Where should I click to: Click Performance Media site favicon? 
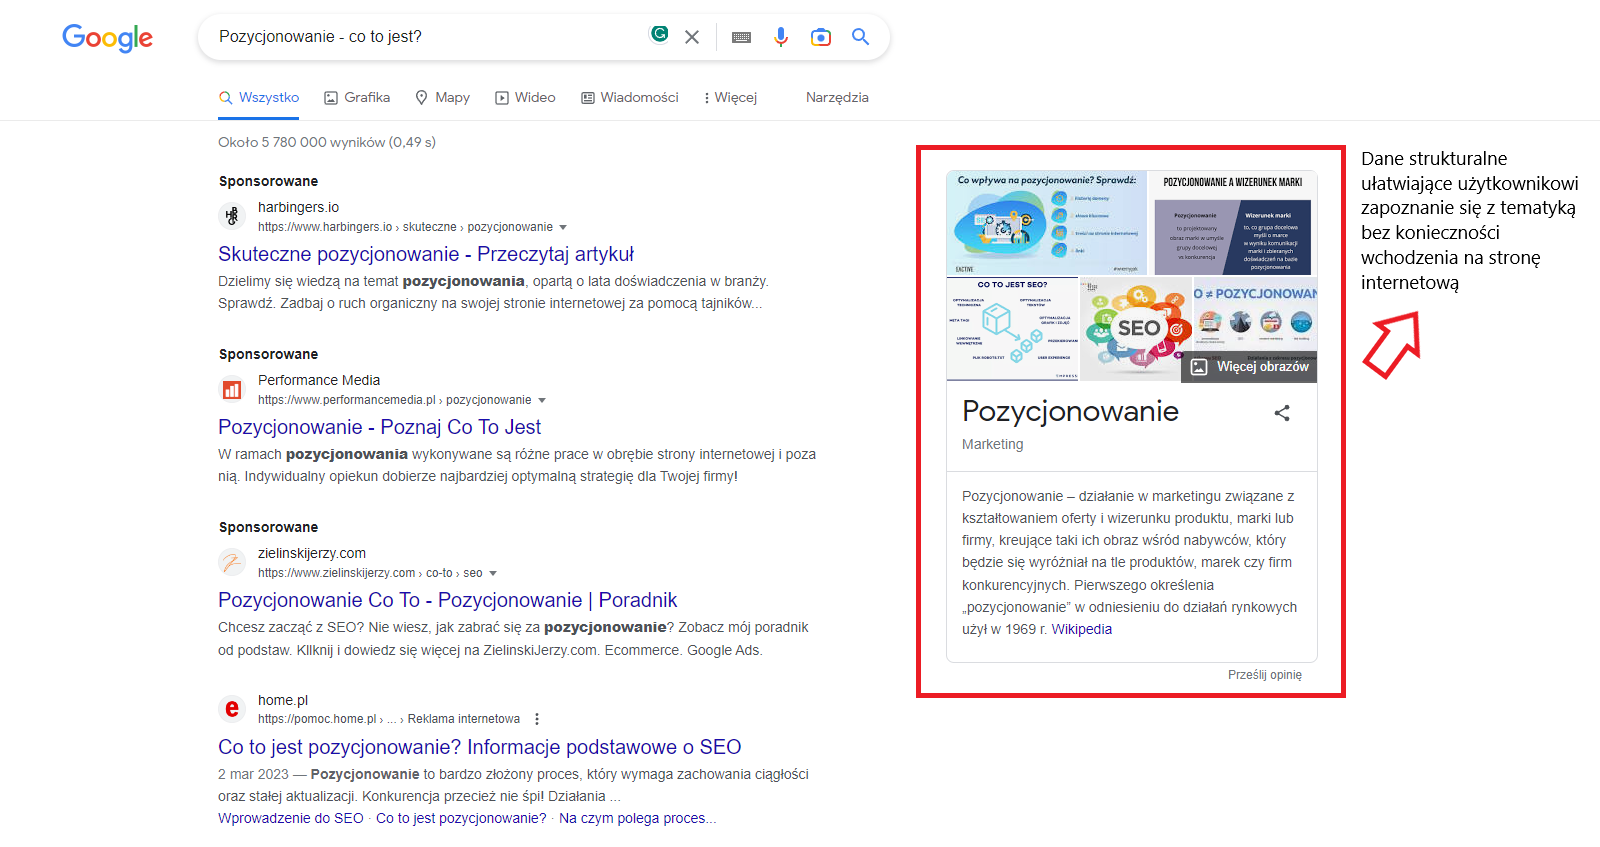[232, 389]
